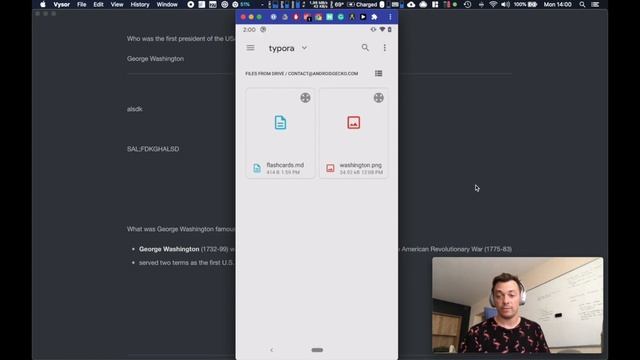The width and height of the screenshot is (640, 360).
Task: Open the Files app three-dot overflow menu
Action: 384,48
